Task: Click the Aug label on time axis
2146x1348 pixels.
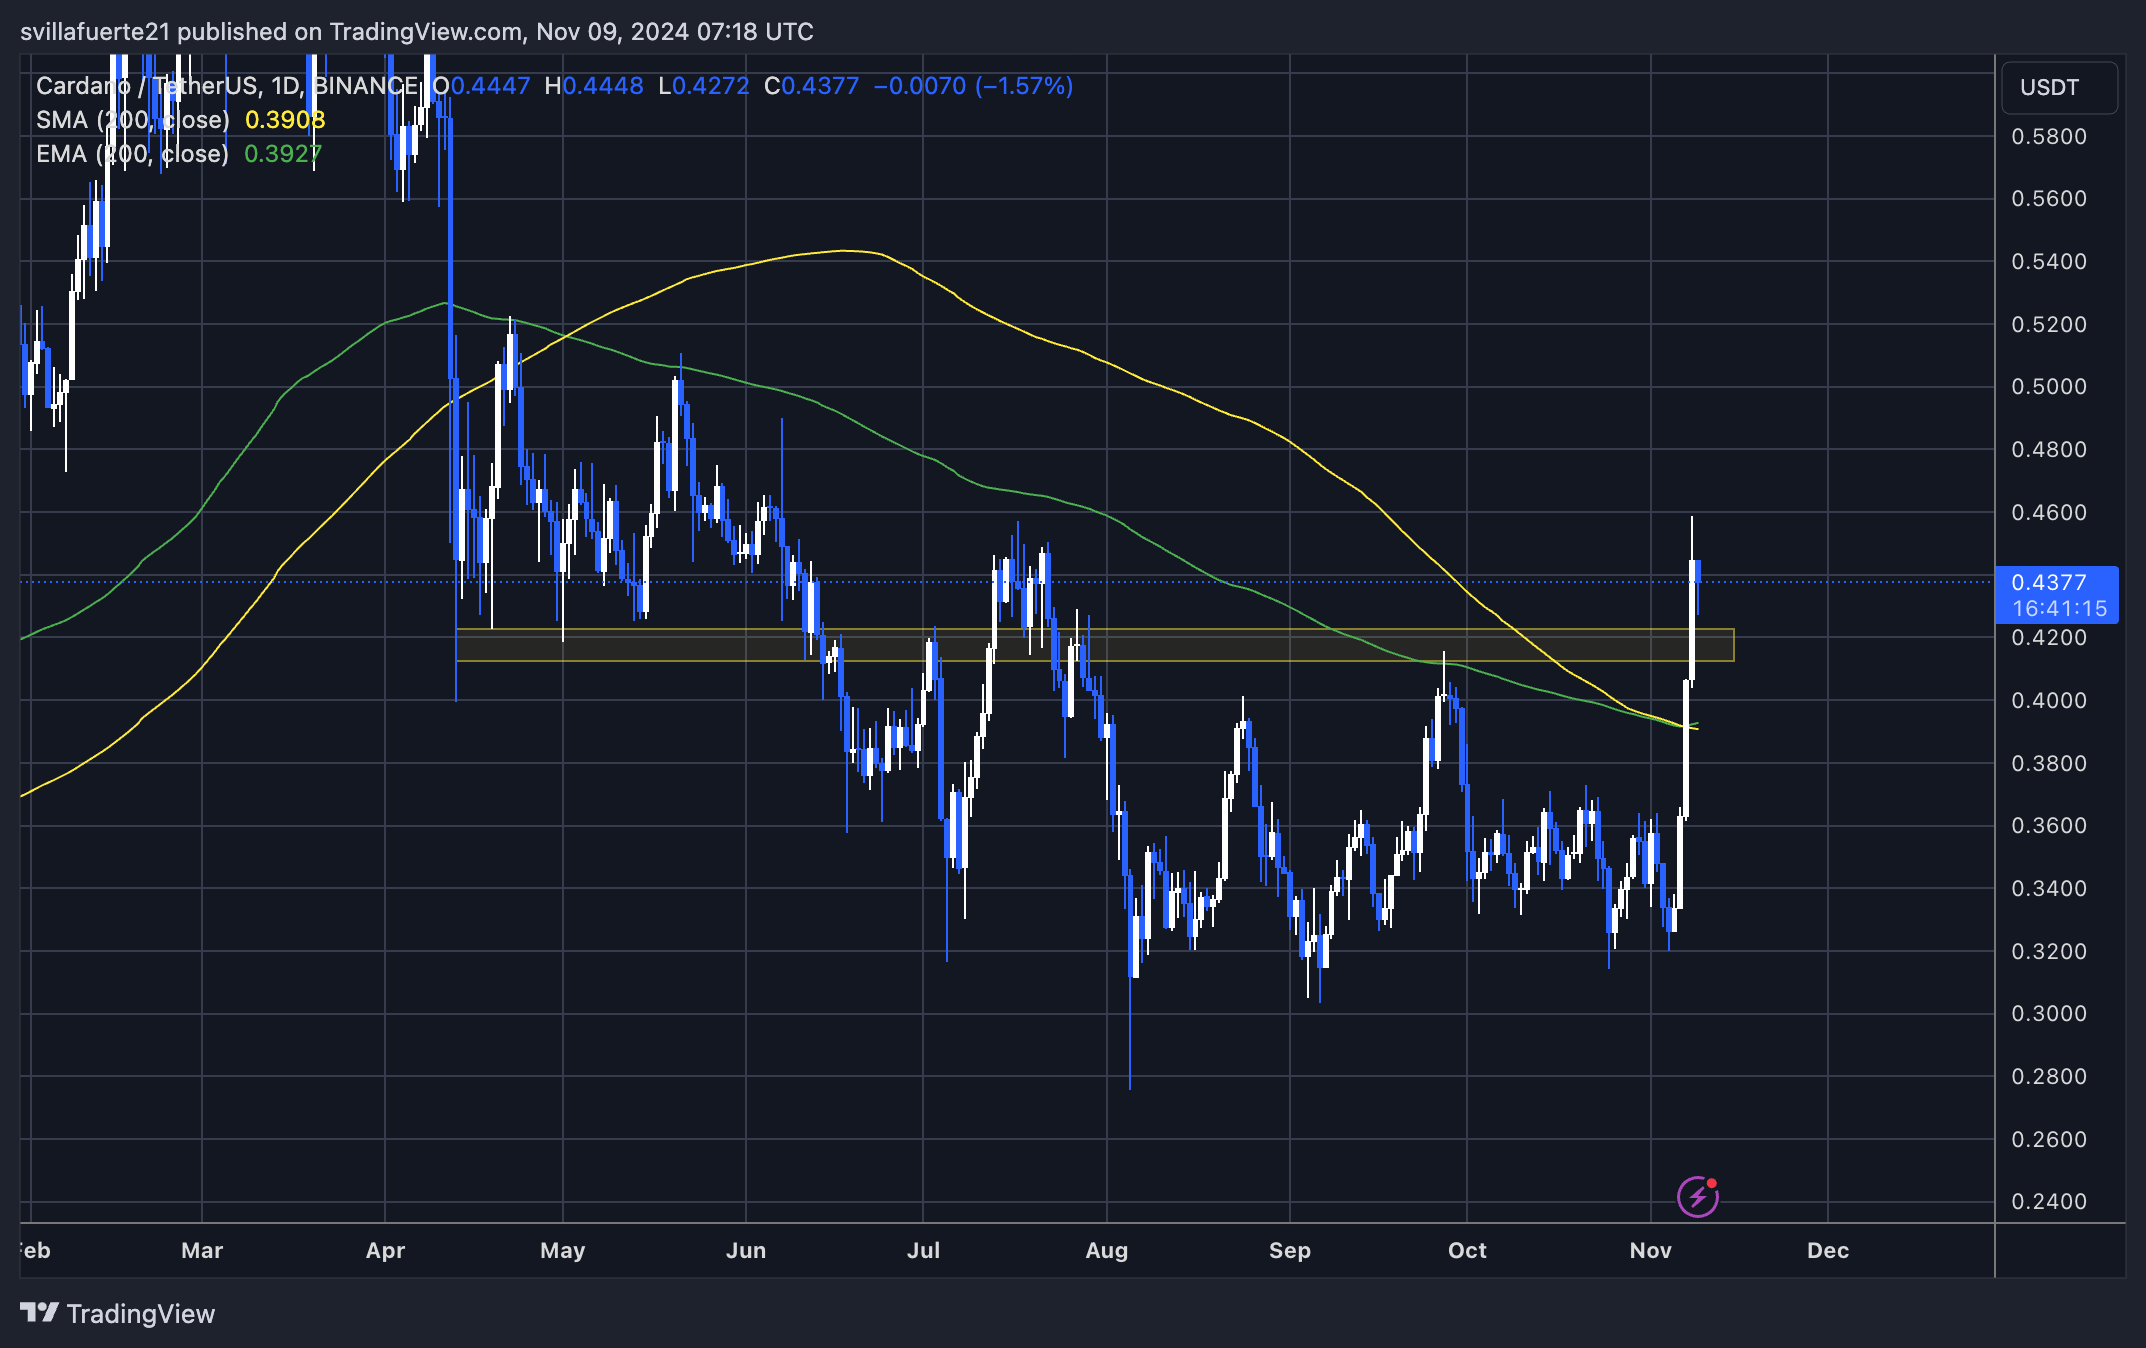Action: (x=1106, y=1250)
